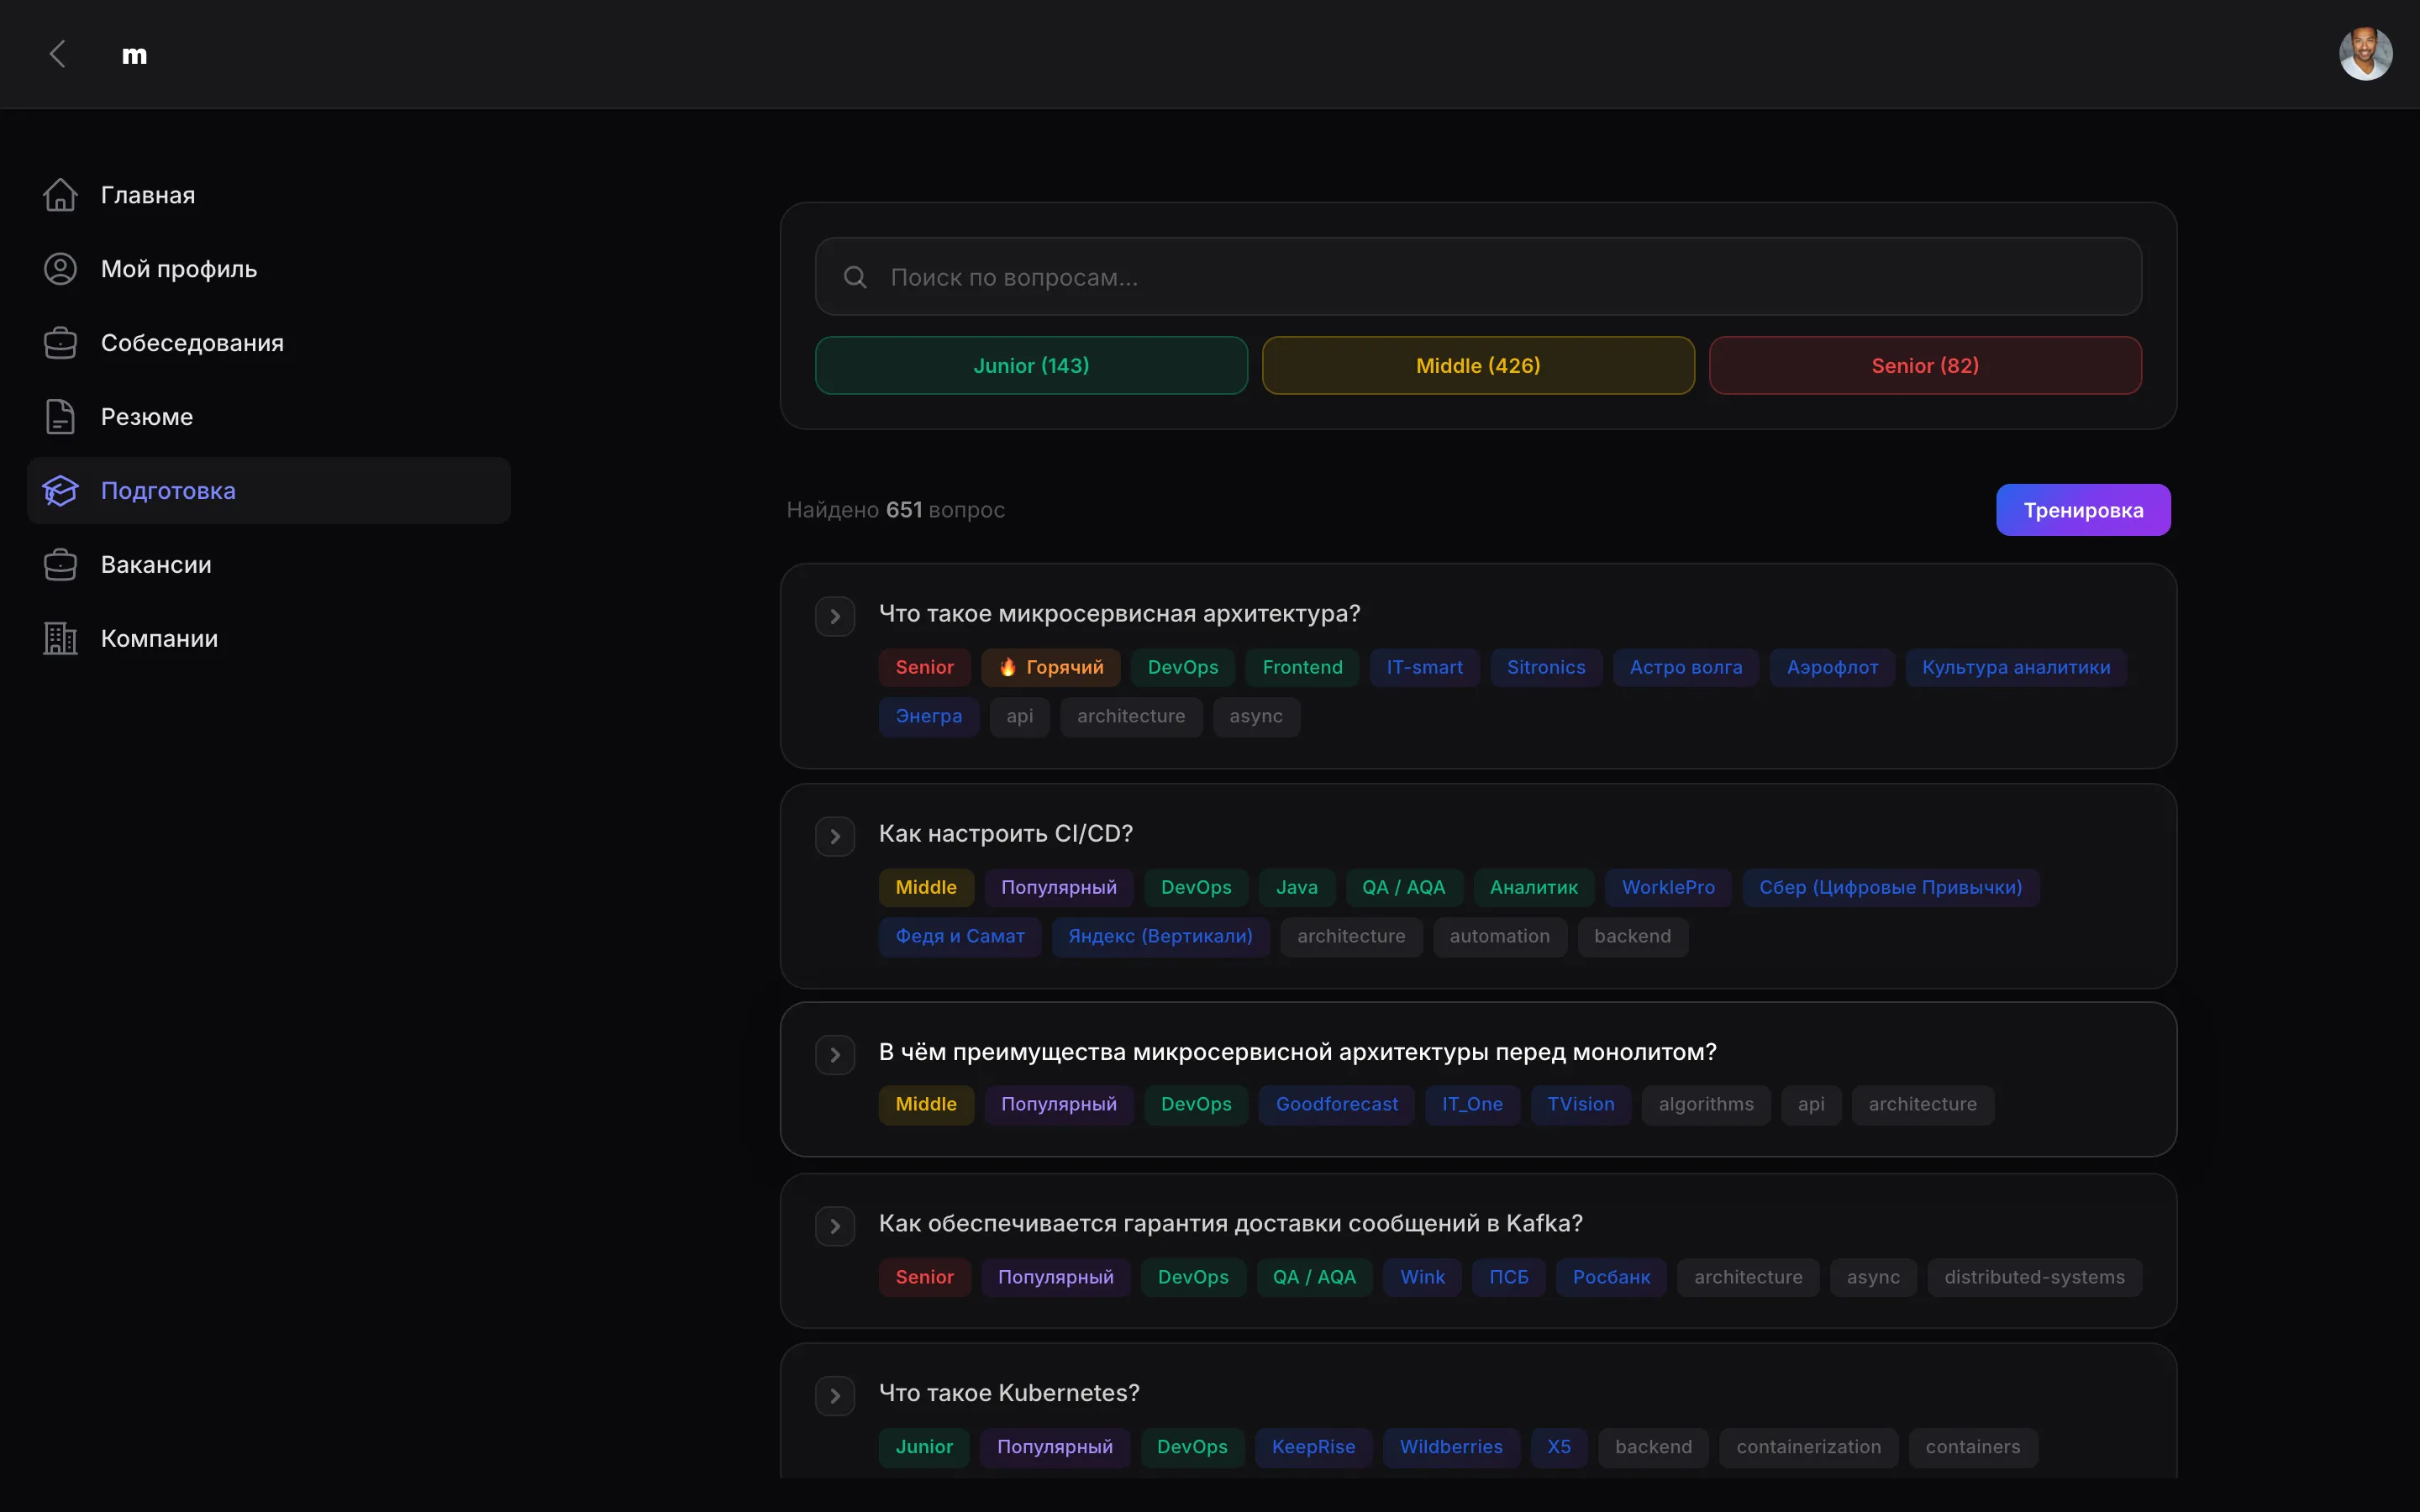Click the building icon for Компании
Viewport: 2420px width, 1512px height.
click(60, 638)
